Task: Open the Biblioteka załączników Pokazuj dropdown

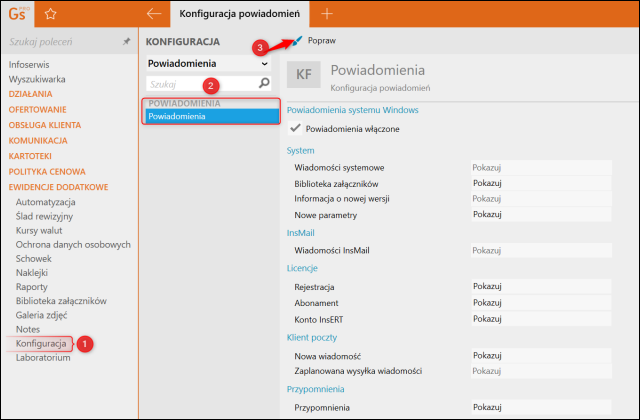Action: [541, 183]
